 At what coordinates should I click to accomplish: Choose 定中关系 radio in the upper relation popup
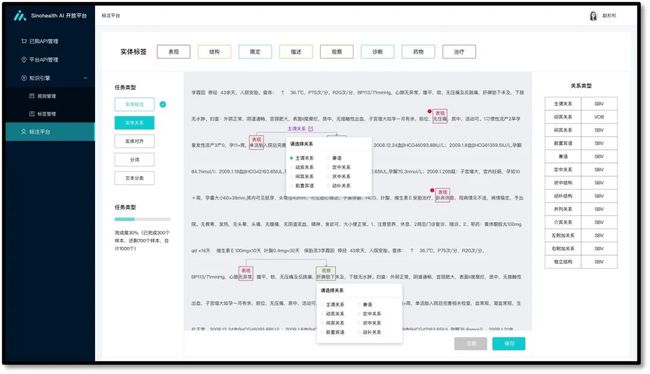tap(329, 167)
